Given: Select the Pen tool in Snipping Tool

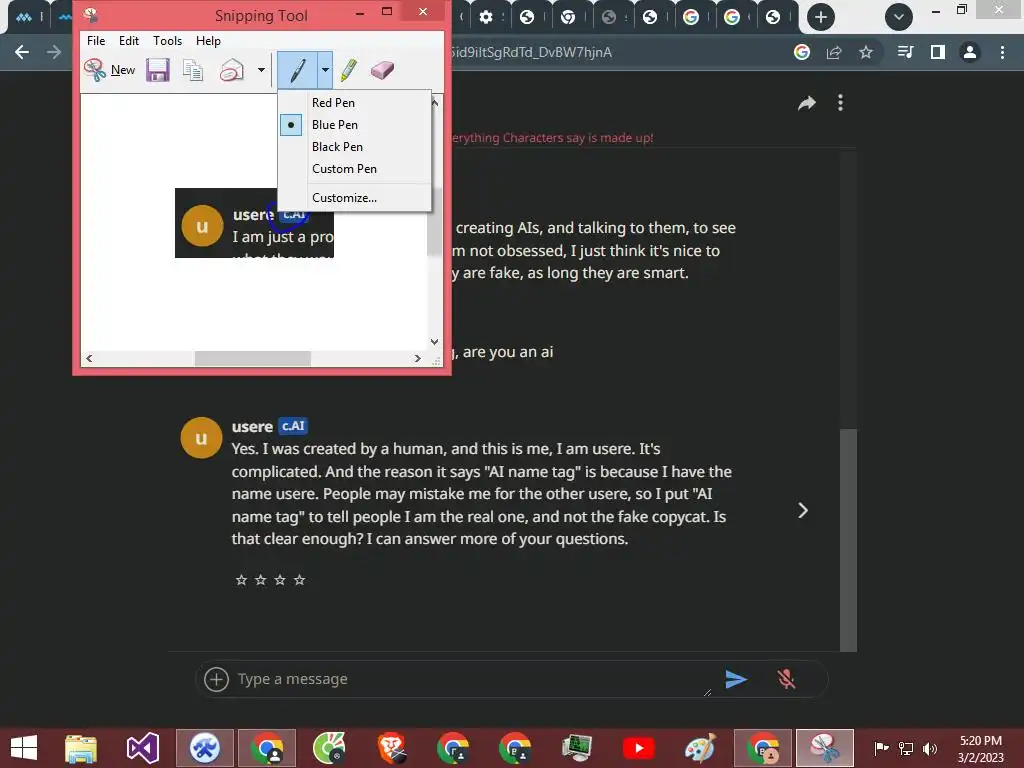Looking at the screenshot, I should tap(297, 70).
